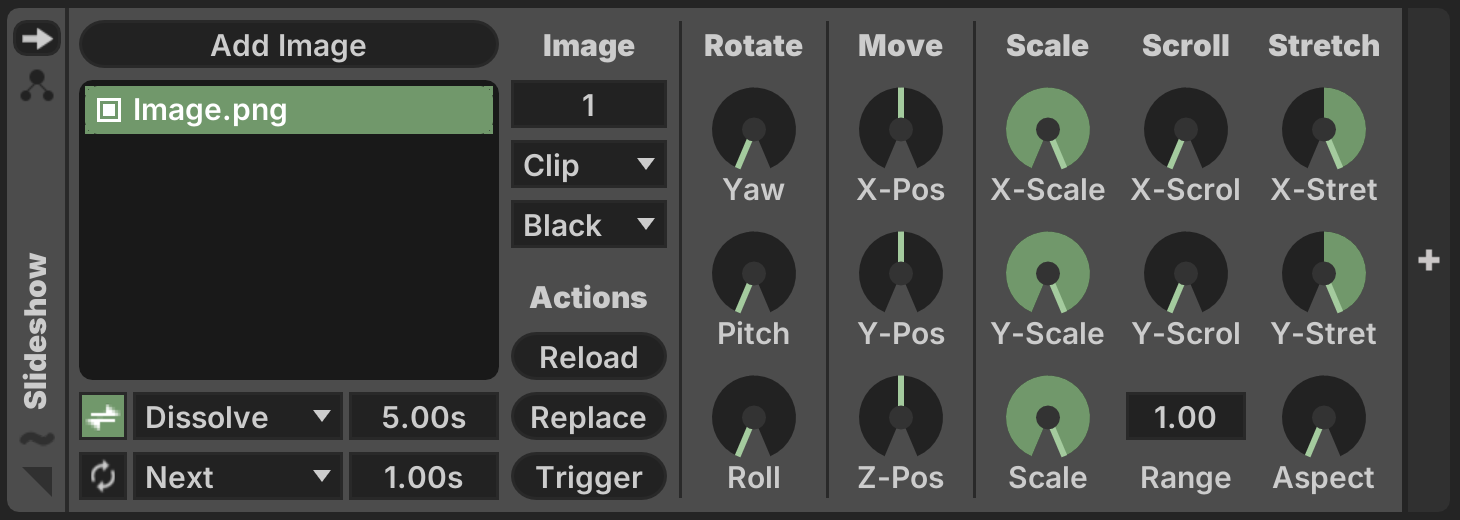Click the X-Scale knob

pyautogui.click(x=1047, y=129)
